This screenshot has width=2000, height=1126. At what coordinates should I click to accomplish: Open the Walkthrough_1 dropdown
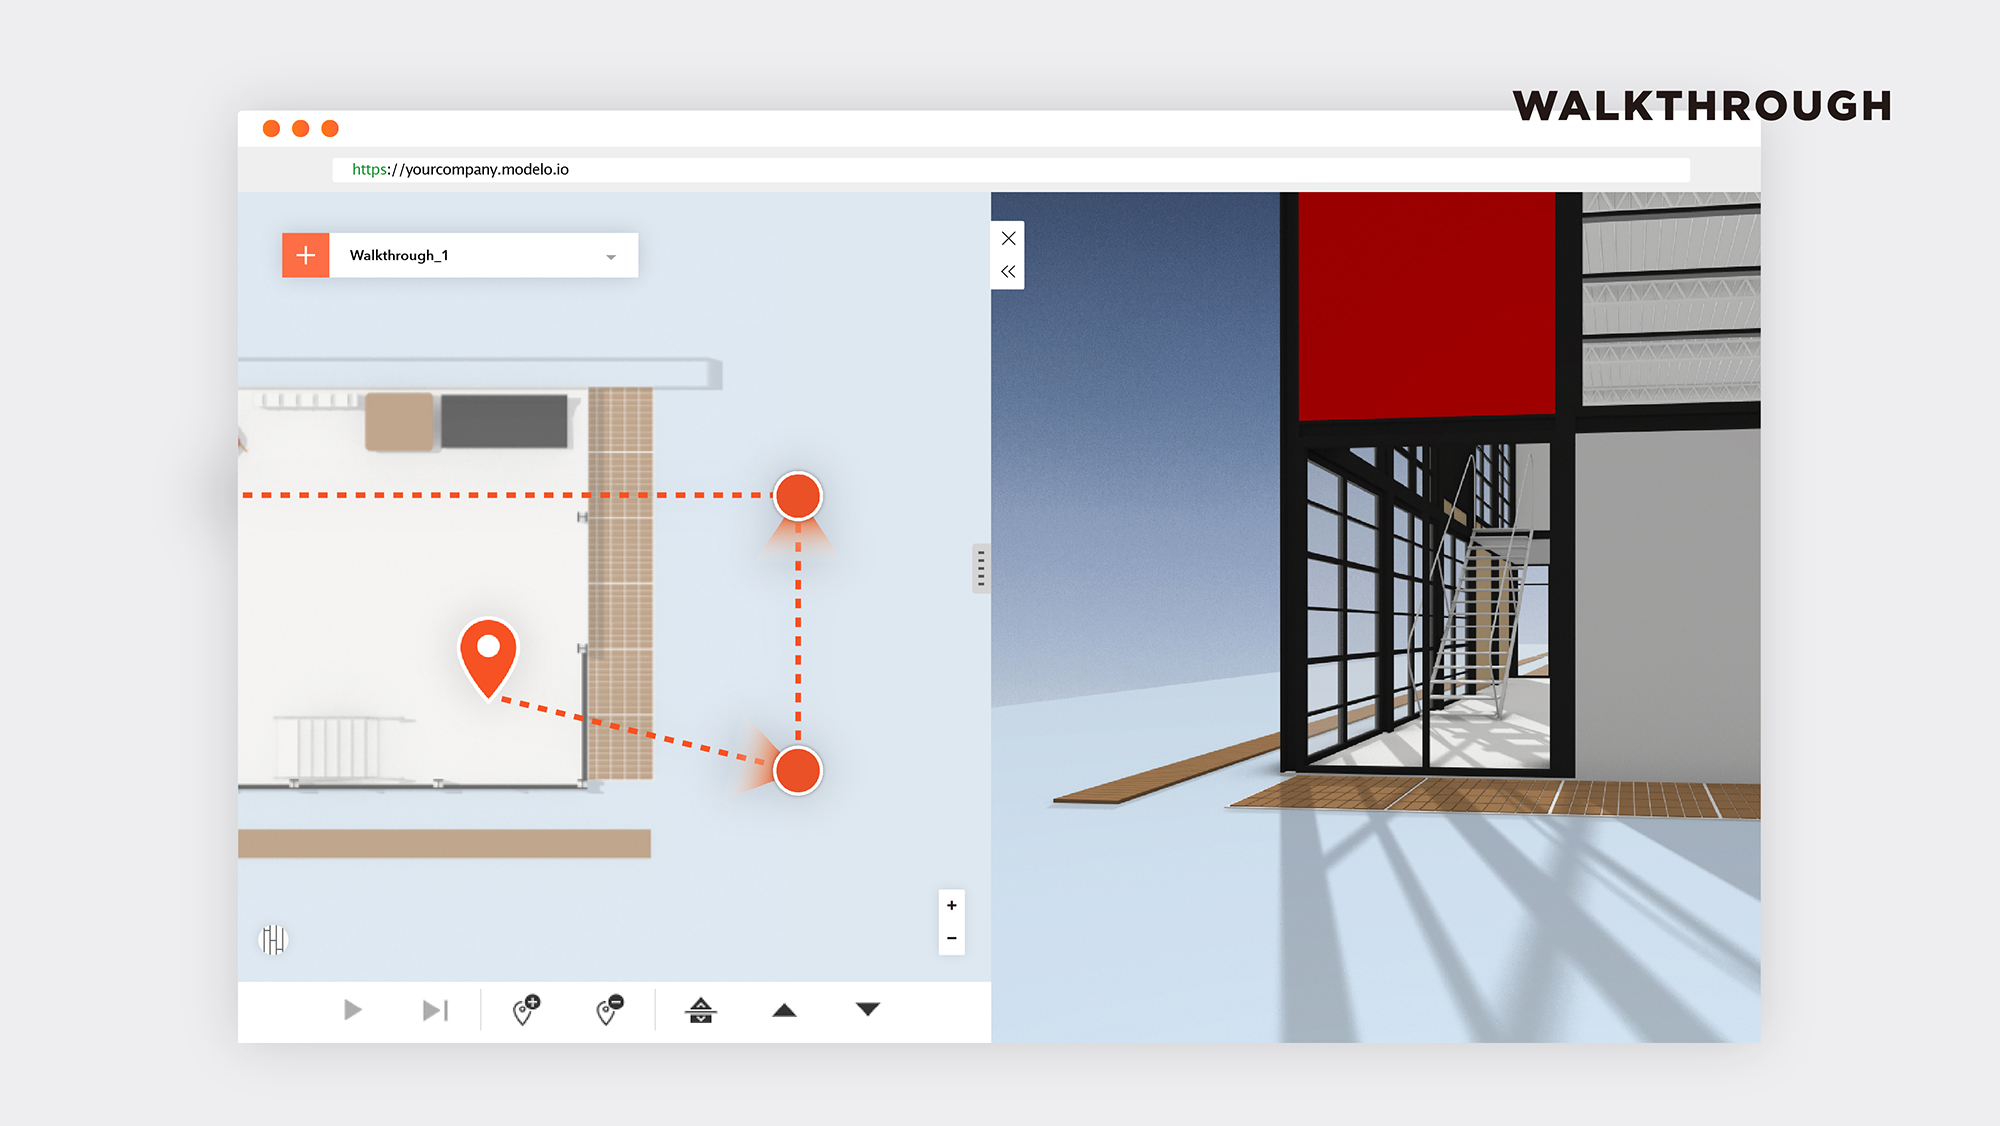pyautogui.click(x=610, y=257)
